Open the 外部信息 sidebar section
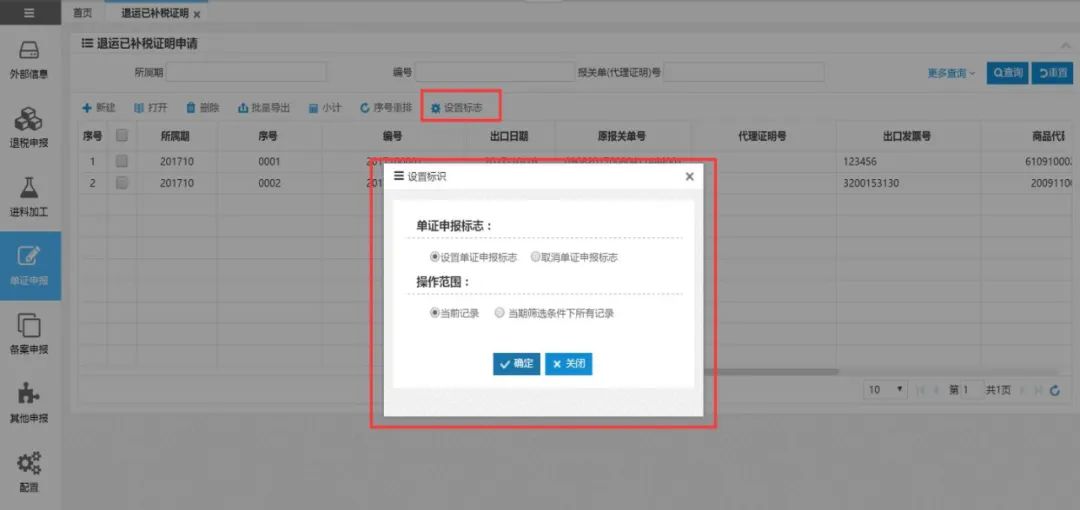 click(29, 61)
